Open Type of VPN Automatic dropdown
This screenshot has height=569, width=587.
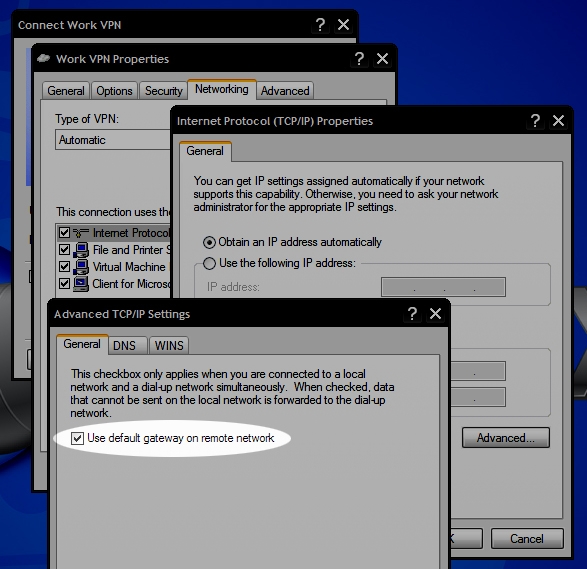coord(113,140)
